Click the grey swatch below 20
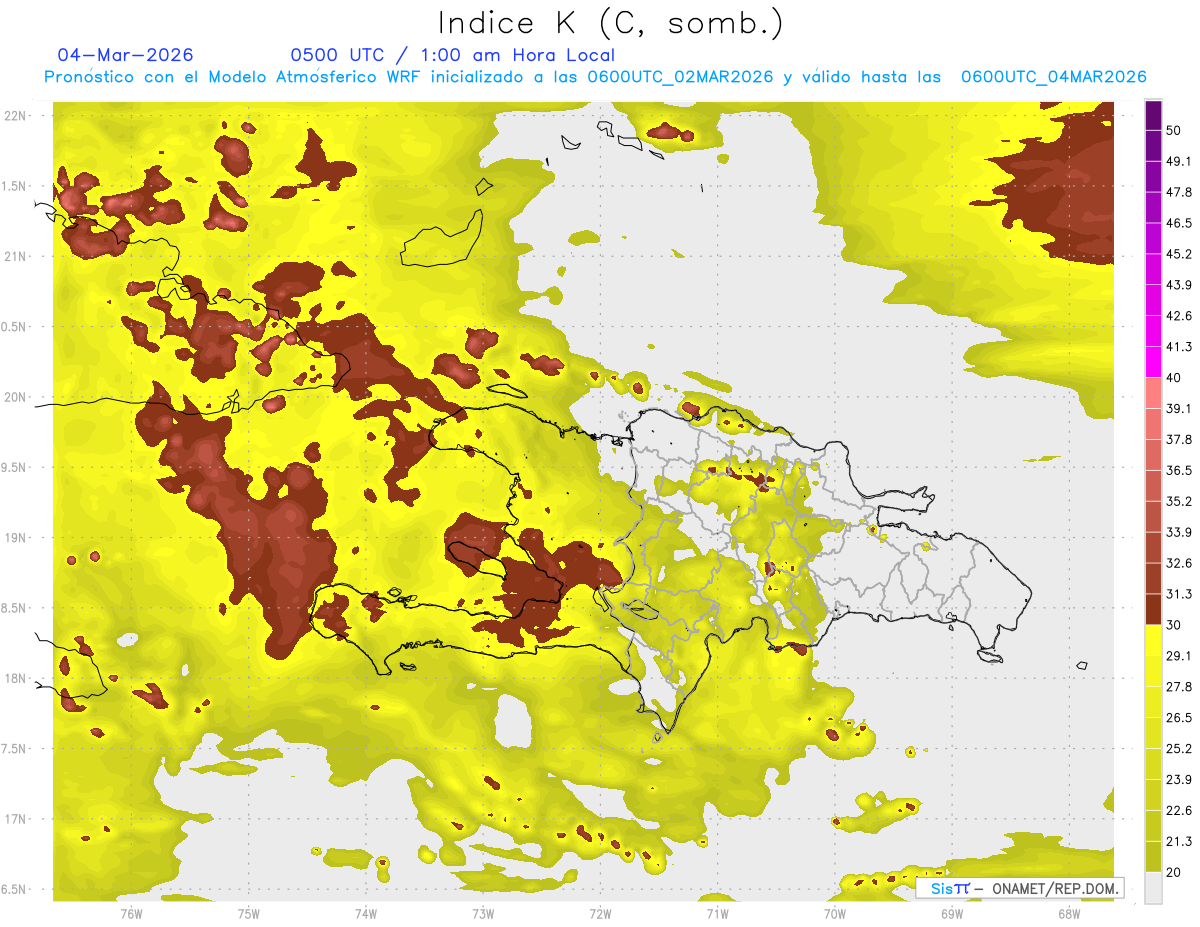1200x927 pixels. pos(1153,888)
